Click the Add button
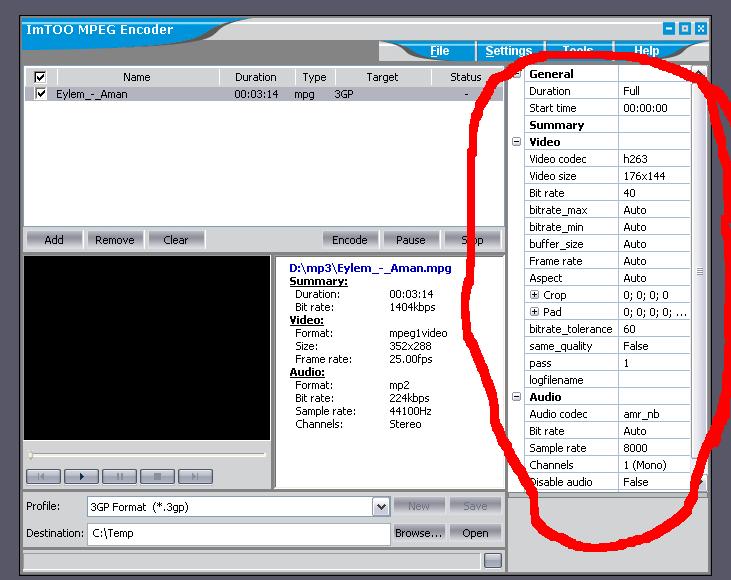The width and height of the screenshot is (731, 580). click(x=54, y=240)
